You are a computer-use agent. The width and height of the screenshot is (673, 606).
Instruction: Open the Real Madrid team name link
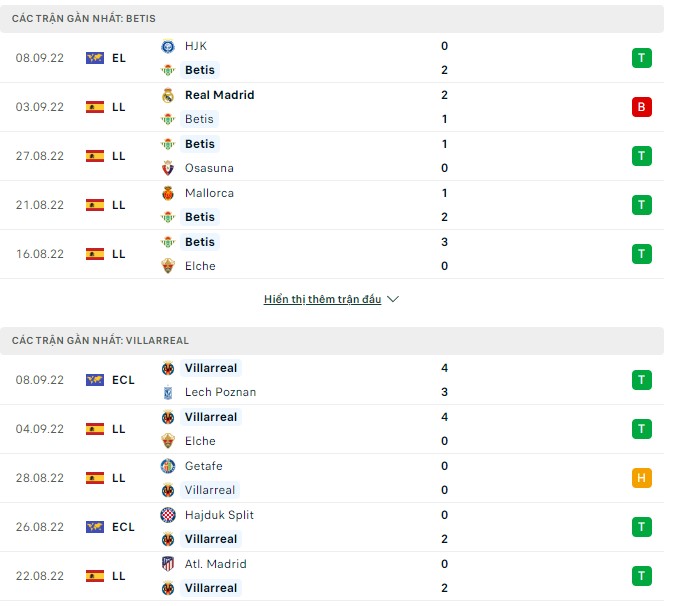click(220, 95)
